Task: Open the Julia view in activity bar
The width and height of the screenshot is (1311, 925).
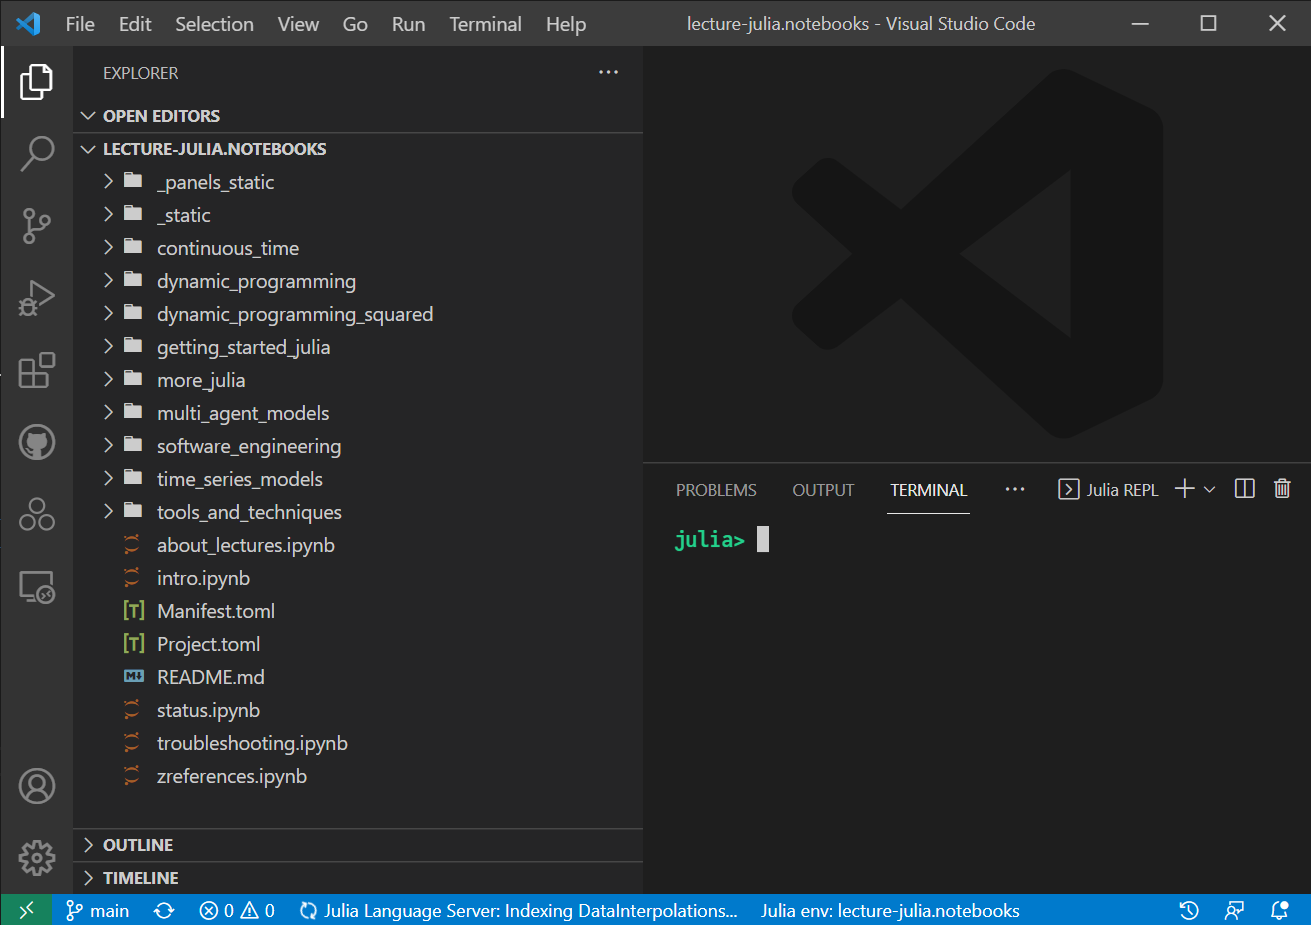Action: point(37,514)
